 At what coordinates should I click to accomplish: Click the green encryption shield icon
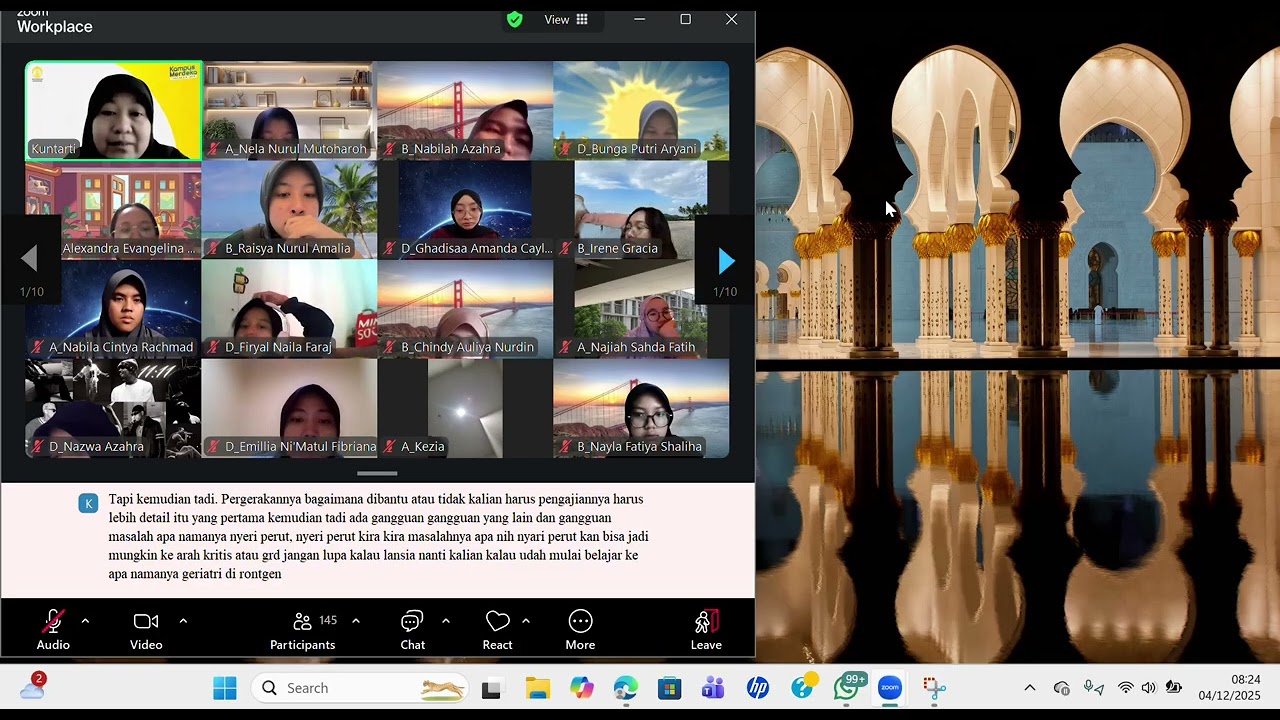pos(515,19)
